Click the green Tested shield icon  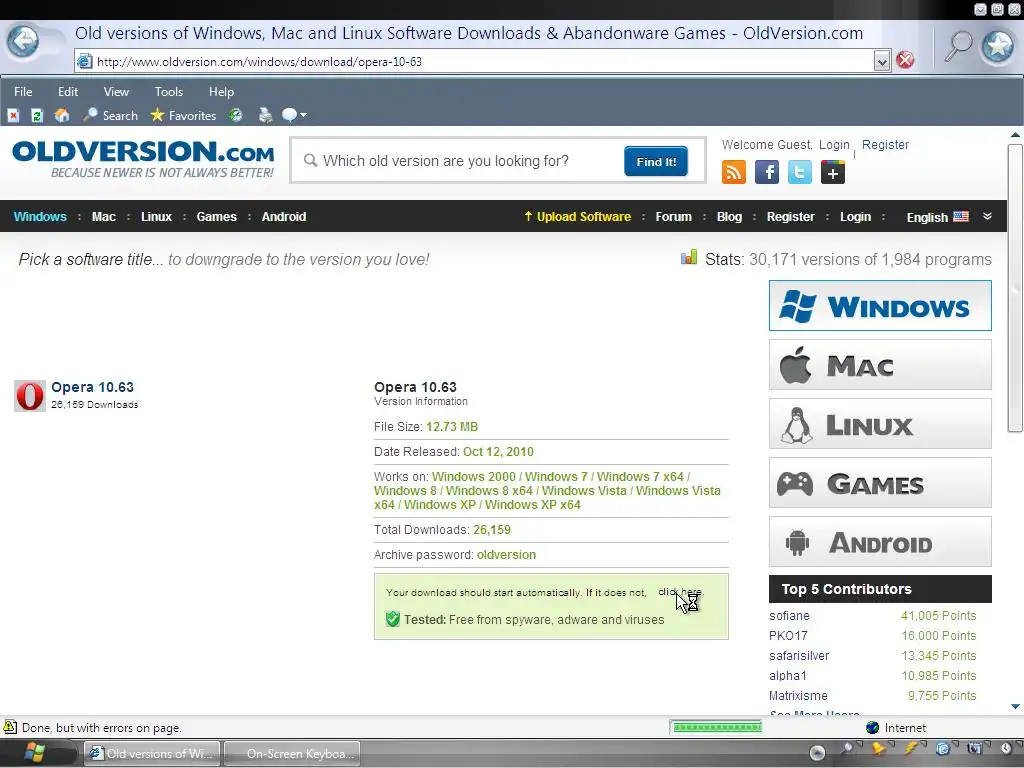pos(392,619)
